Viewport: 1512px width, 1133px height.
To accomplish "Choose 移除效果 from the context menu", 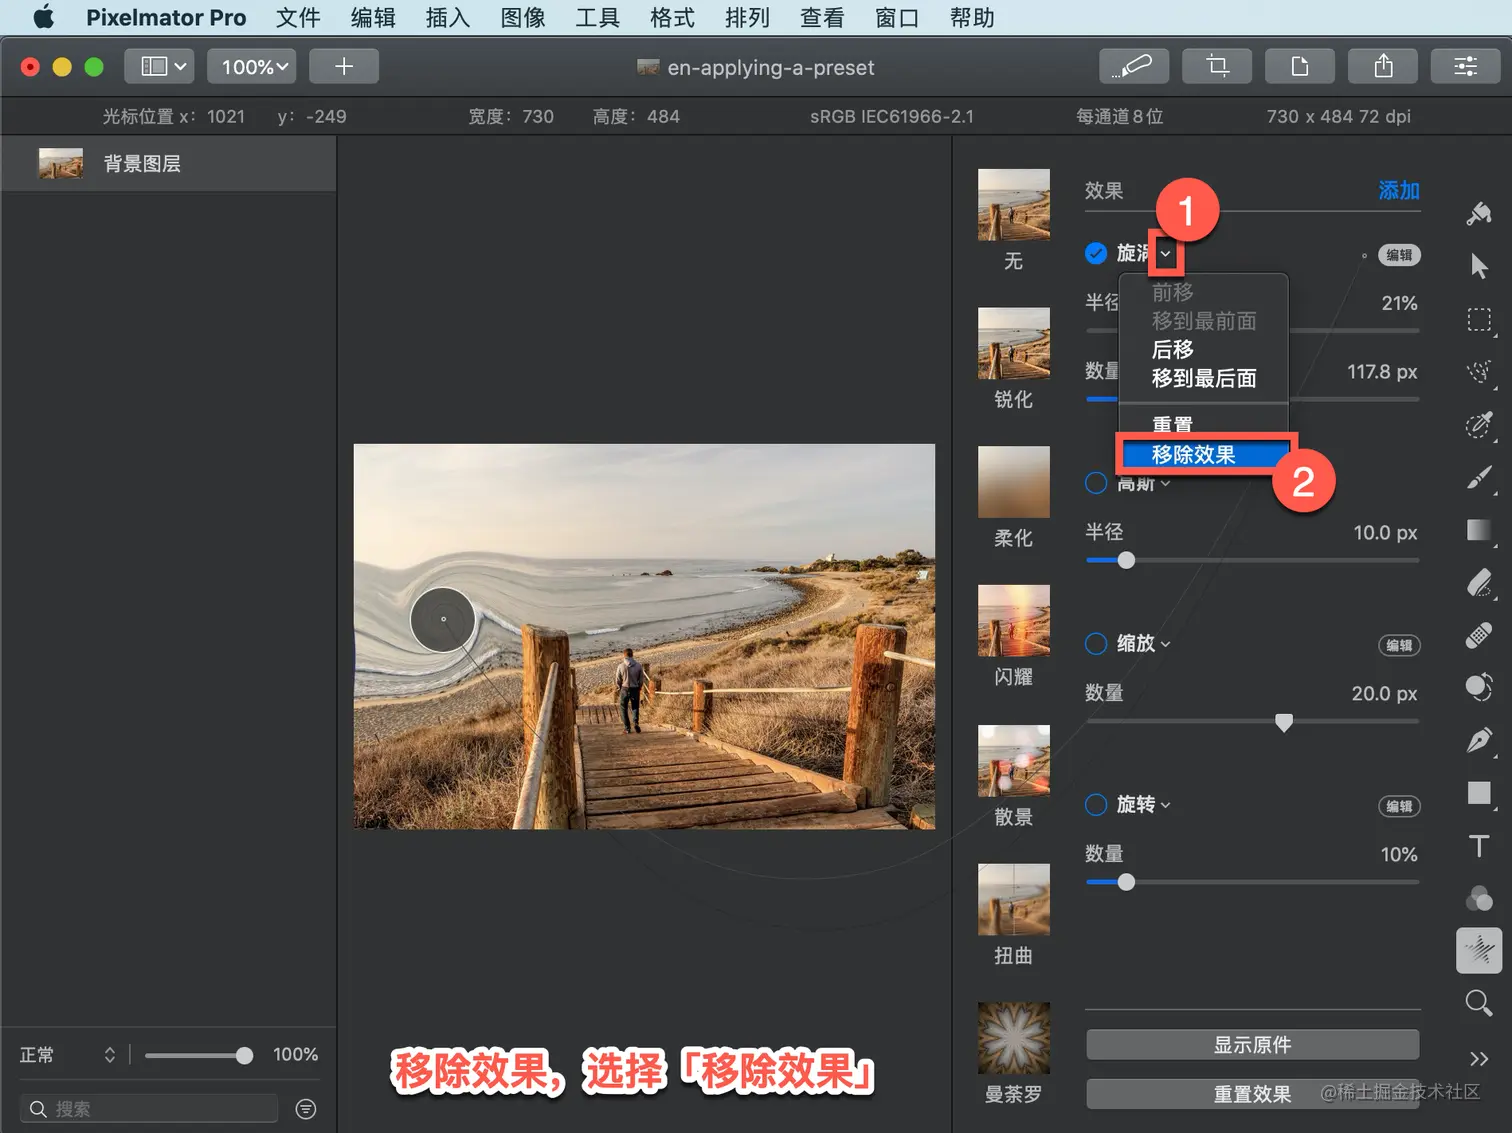I will pyautogui.click(x=1204, y=455).
